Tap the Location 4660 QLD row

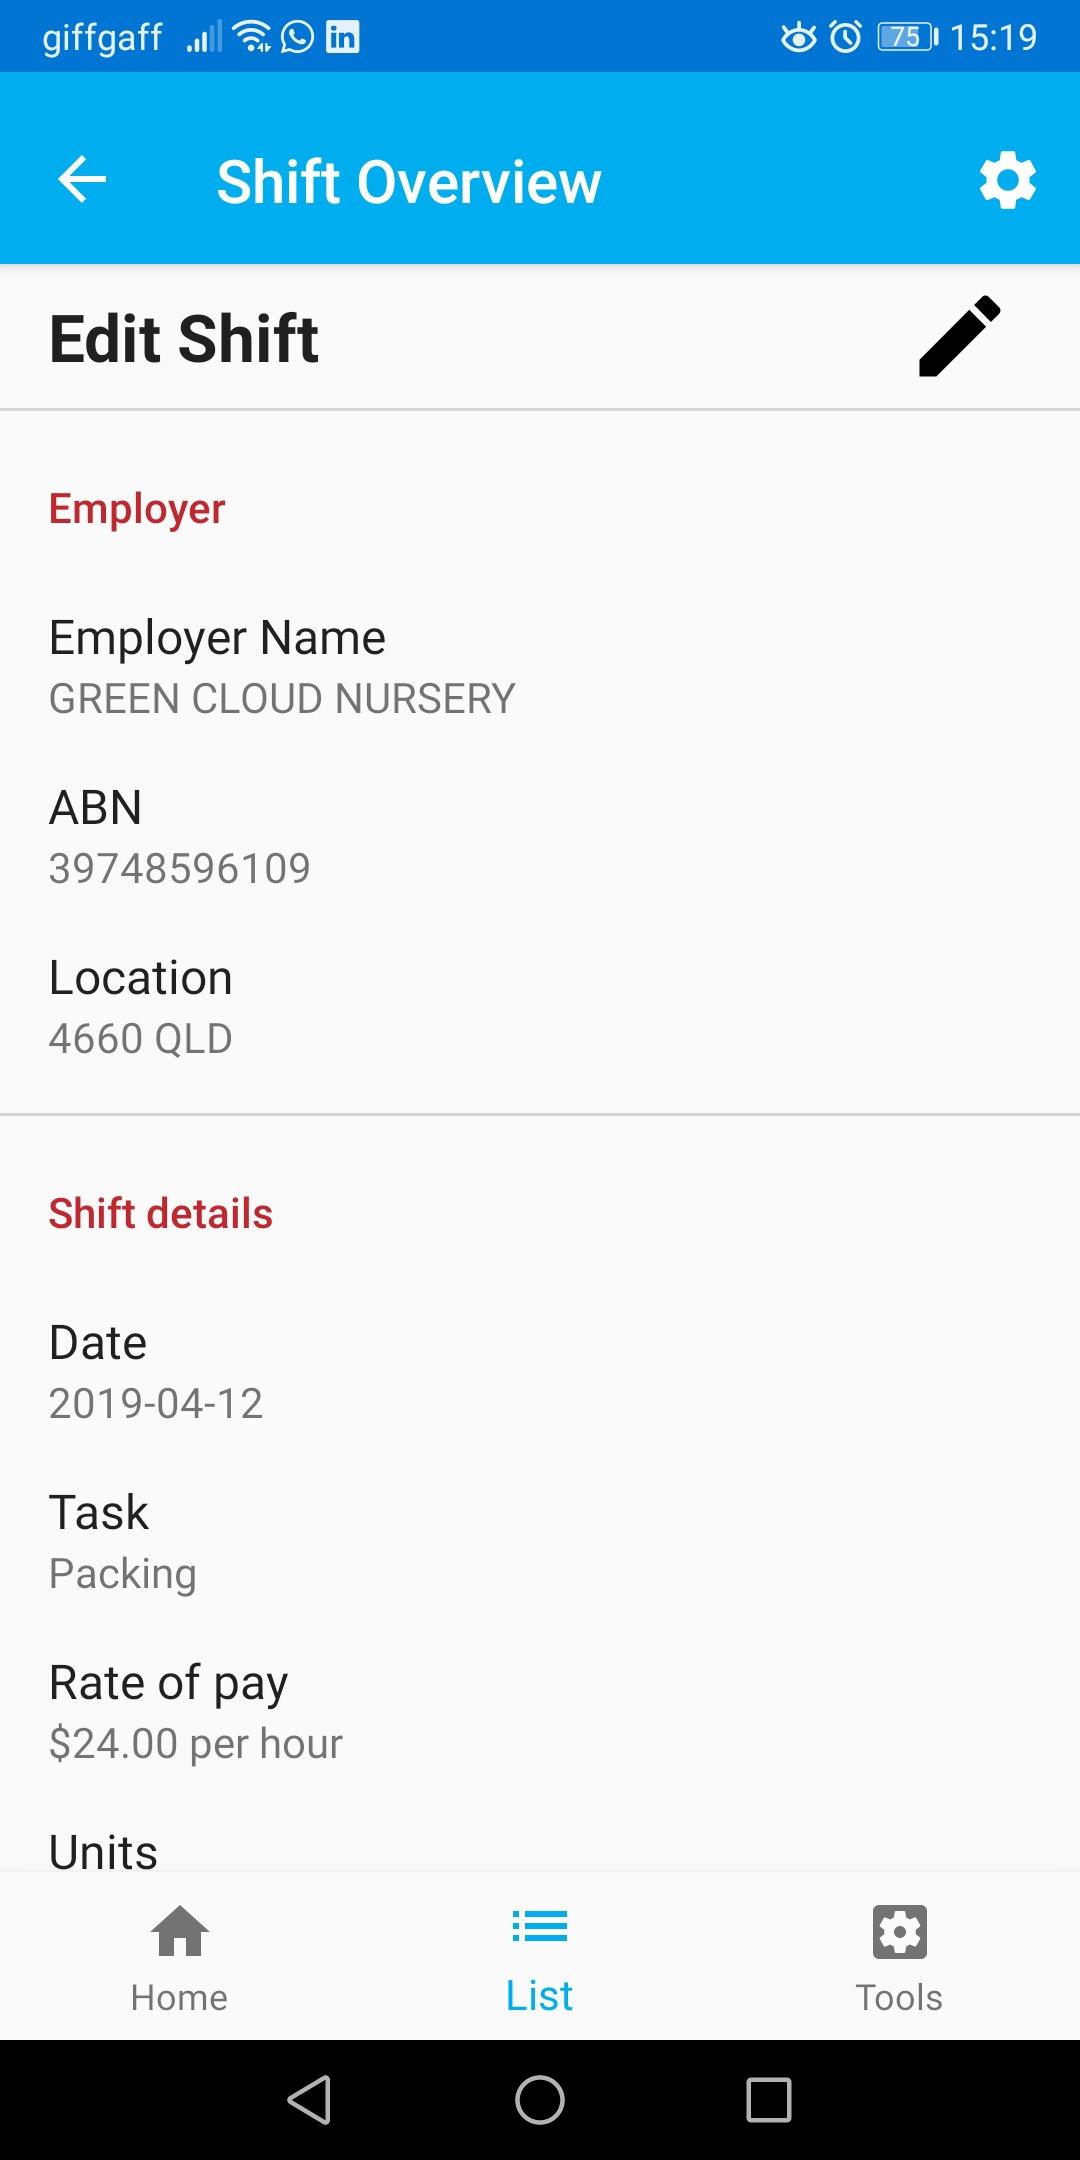pos(141,1007)
